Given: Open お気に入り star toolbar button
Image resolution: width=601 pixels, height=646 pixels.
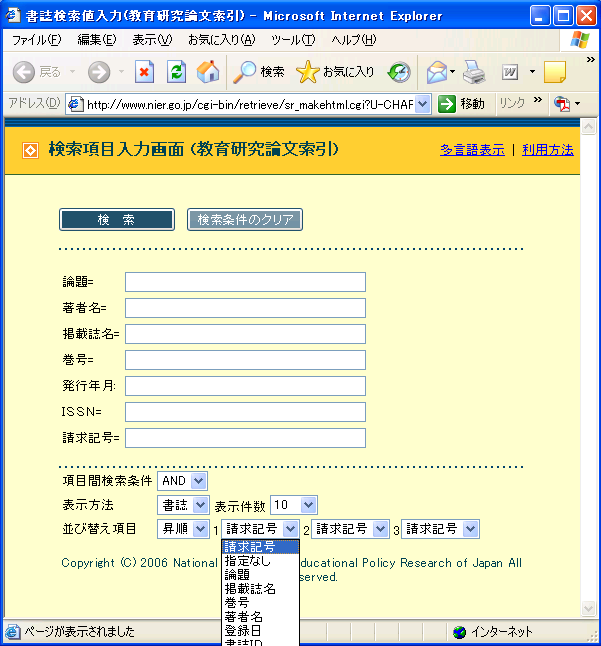Looking at the screenshot, I should [x=335, y=72].
